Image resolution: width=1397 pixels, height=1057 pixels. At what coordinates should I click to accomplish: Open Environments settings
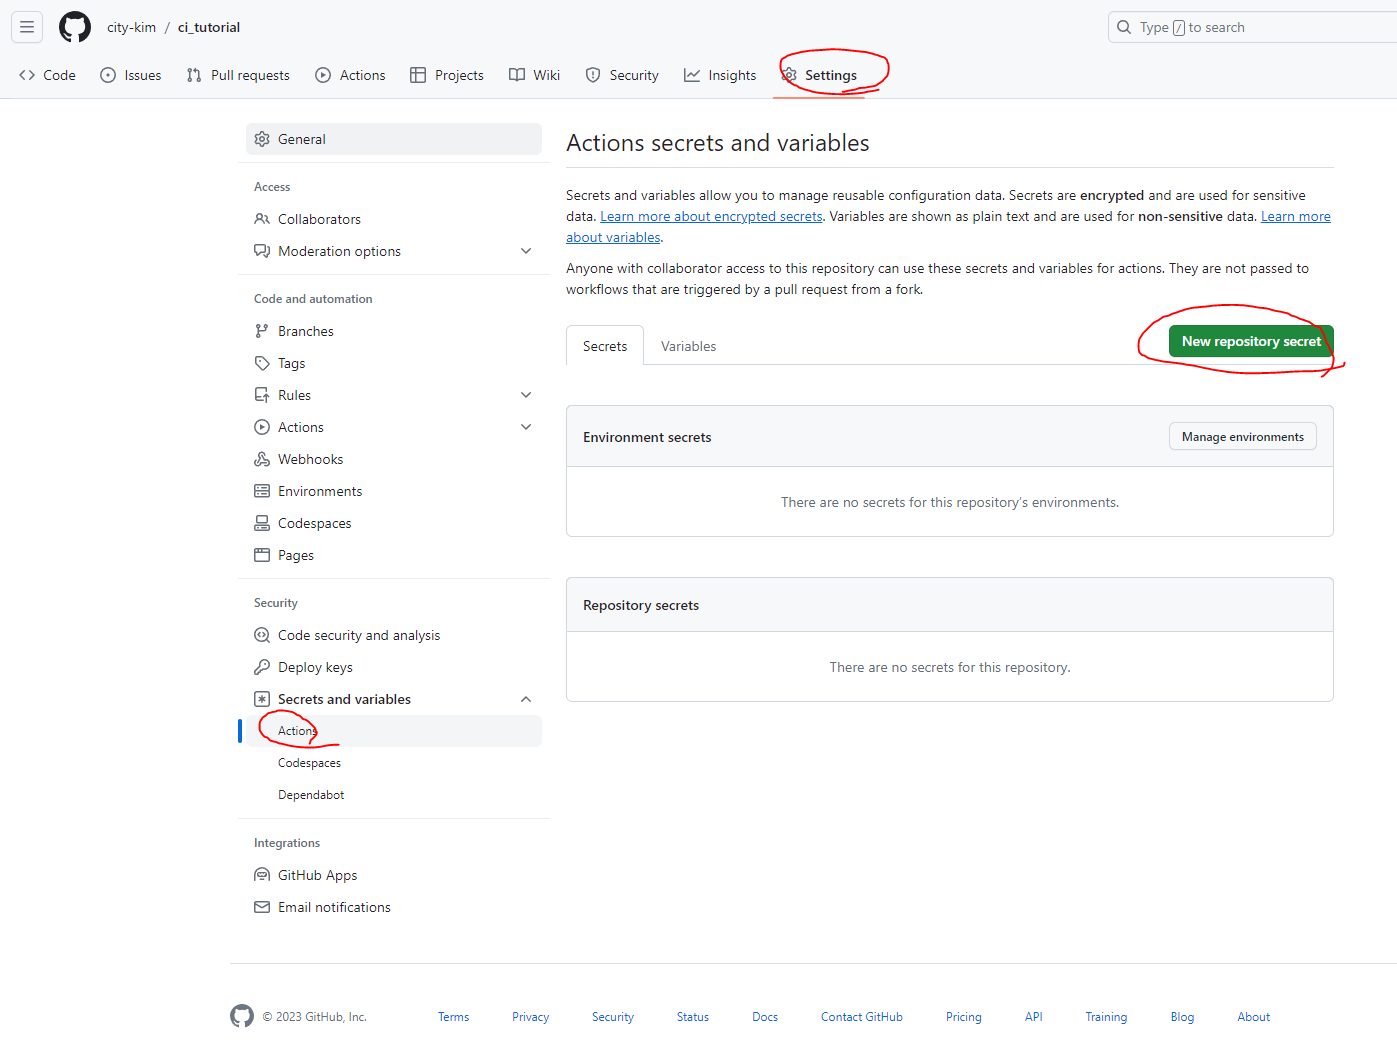point(394,491)
